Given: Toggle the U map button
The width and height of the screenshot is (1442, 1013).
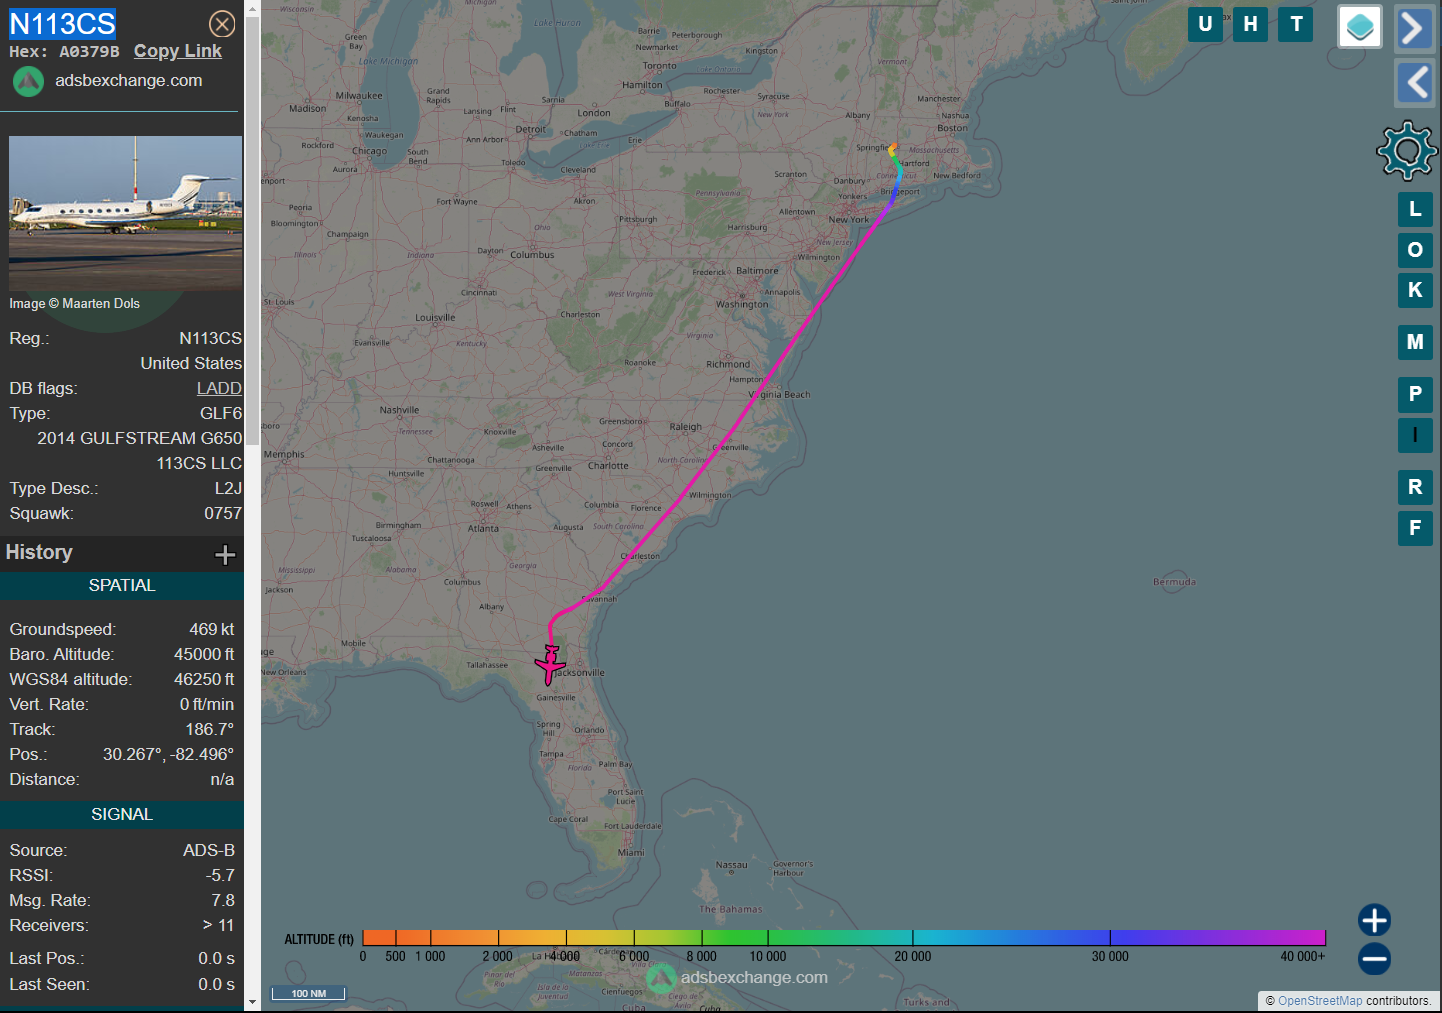Looking at the screenshot, I should tap(1205, 24).
